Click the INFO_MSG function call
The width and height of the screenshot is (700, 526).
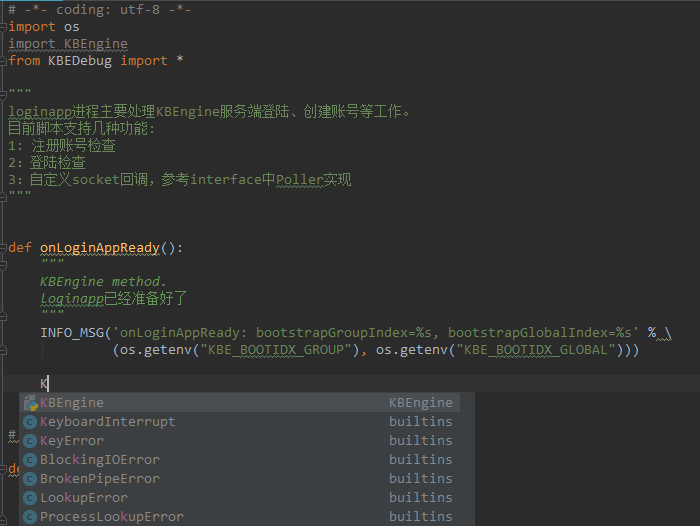[75, 332]
